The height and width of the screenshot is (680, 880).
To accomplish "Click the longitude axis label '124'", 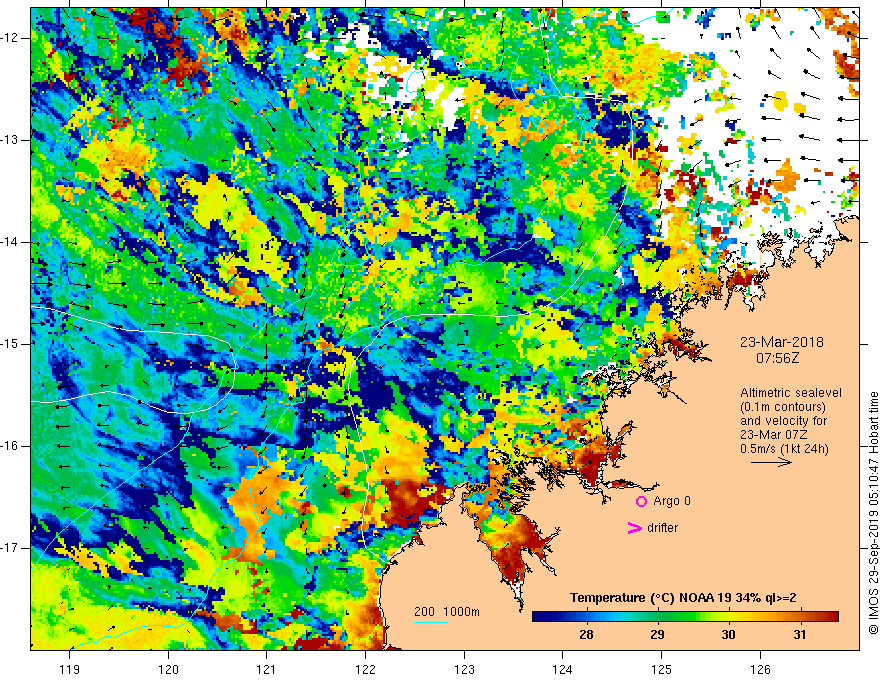I will (562, 669).
